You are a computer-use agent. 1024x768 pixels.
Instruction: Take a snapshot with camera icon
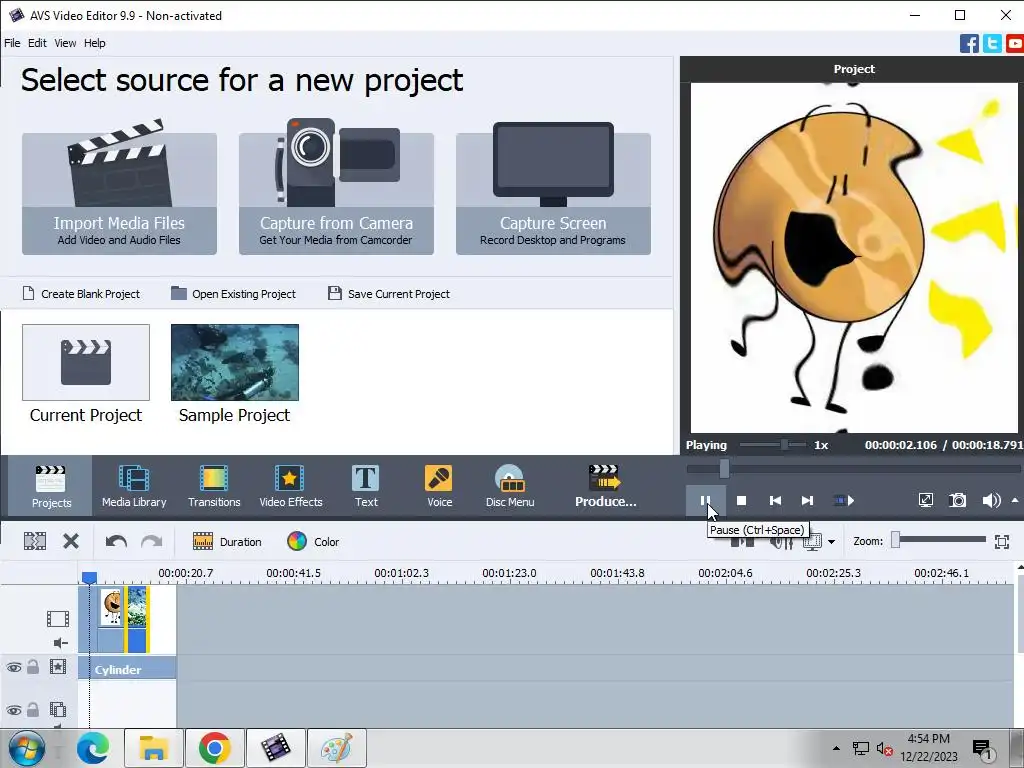coord(957,501)
